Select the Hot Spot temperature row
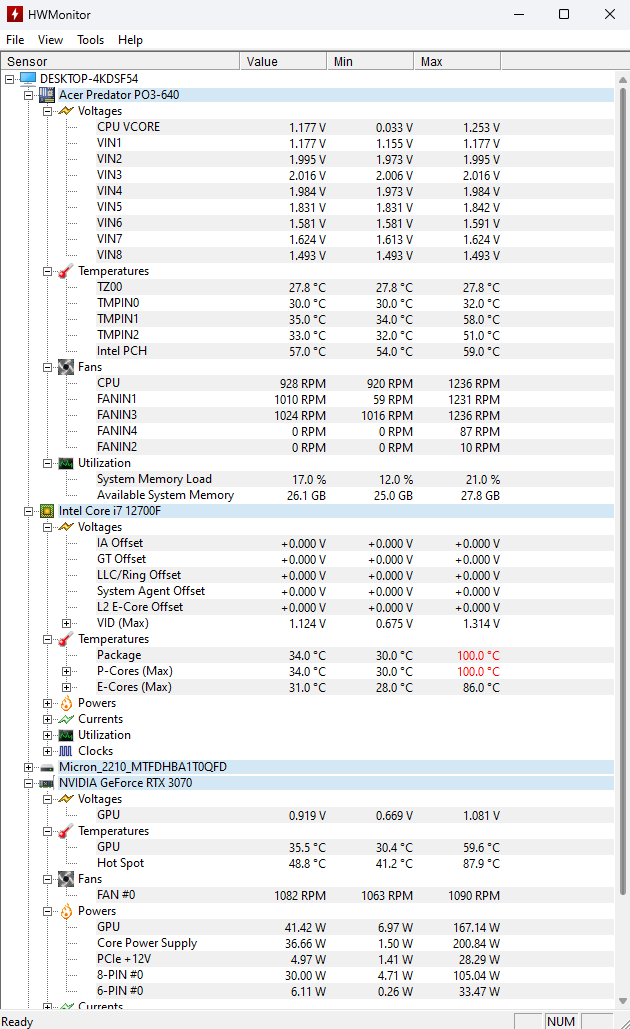The height and width of the screenshot is (1029, 630). [x=354, y=864]
